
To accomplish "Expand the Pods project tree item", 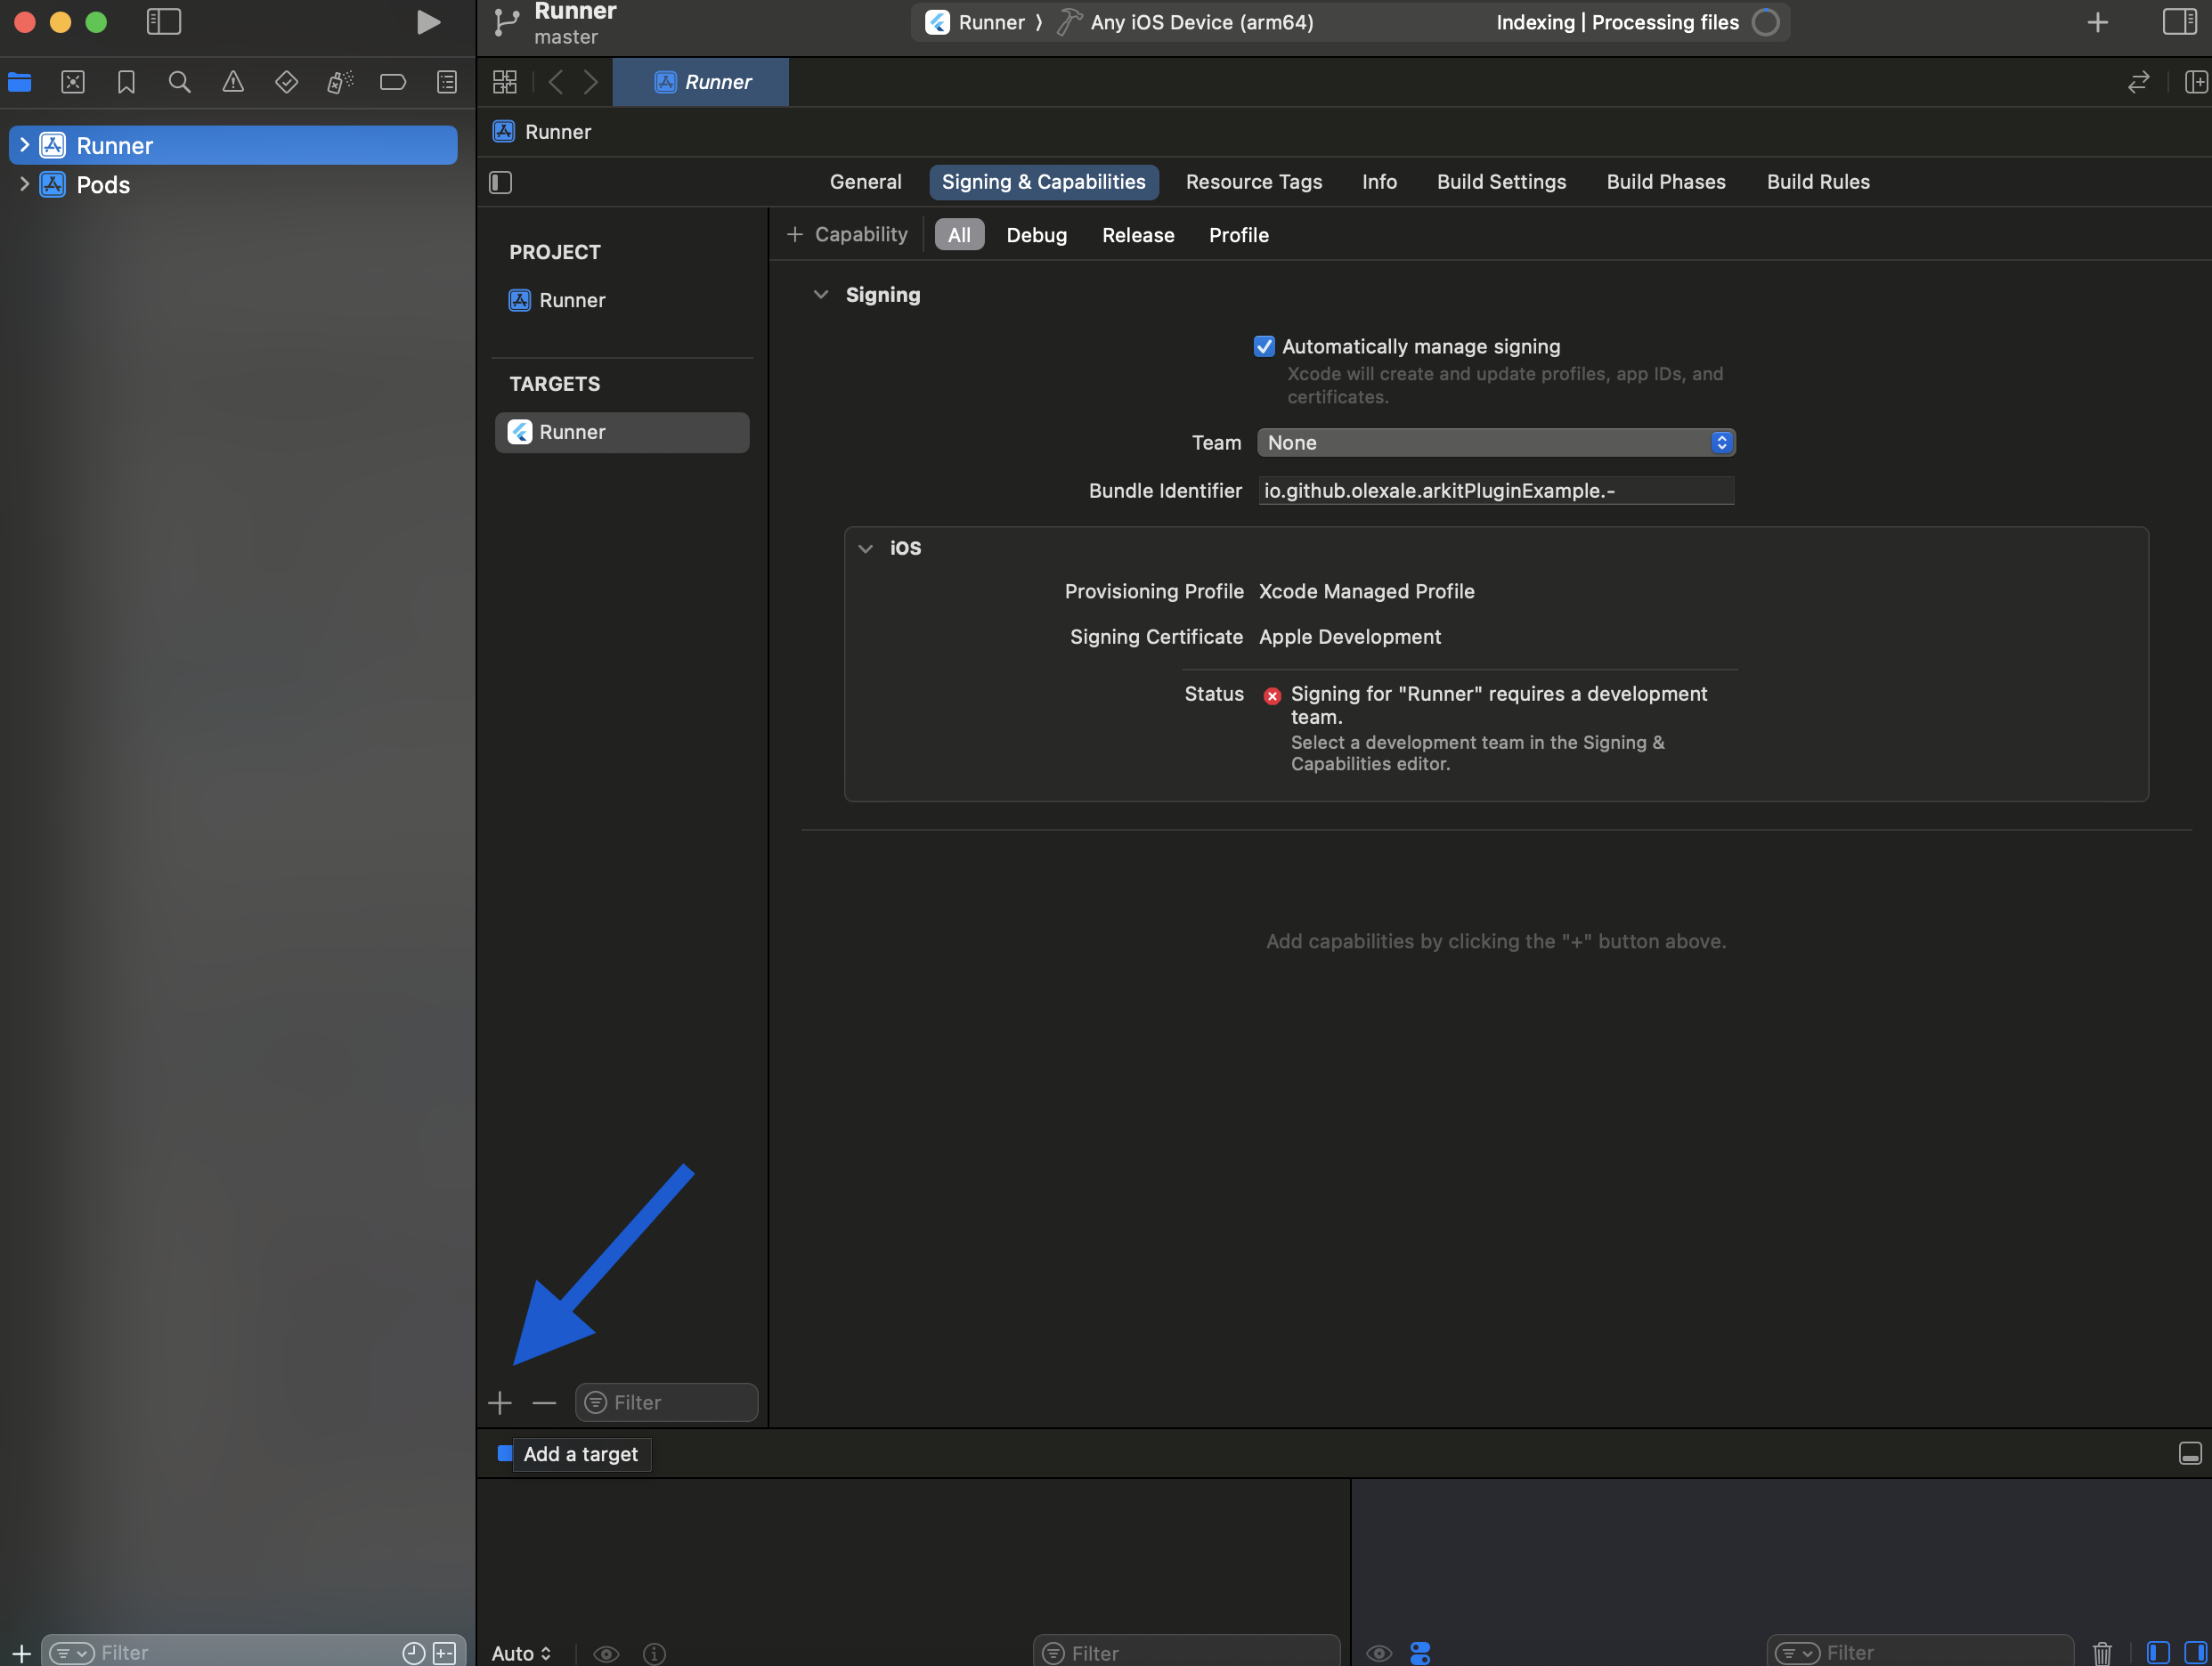I will 25,184.
